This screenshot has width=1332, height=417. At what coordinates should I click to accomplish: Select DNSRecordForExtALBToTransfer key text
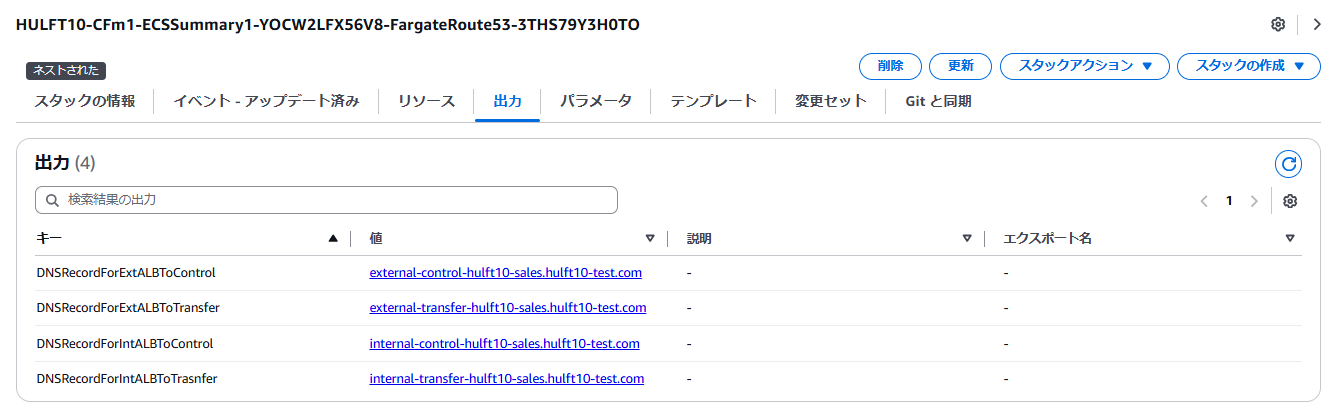tap(128, 307)
